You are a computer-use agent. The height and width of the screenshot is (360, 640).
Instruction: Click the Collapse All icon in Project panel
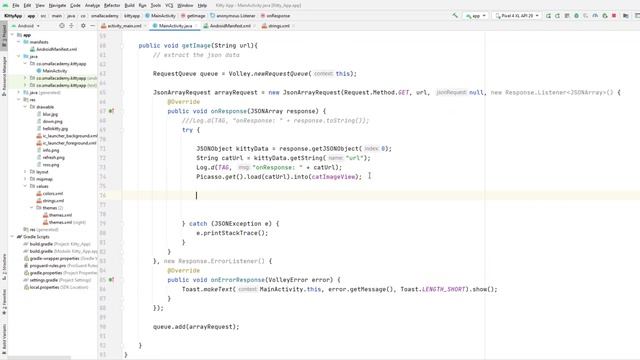click(x=71, y=26)
